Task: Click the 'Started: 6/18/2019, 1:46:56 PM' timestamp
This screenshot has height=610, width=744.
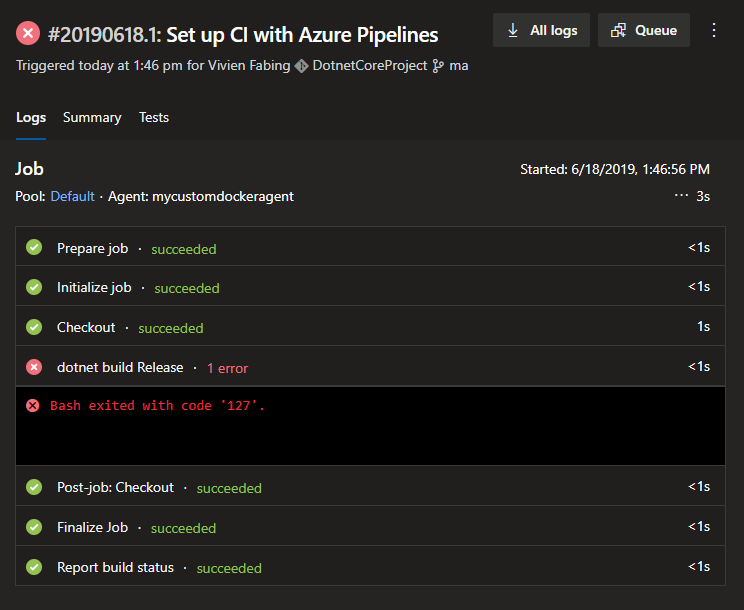Action: tap(615, 169)
